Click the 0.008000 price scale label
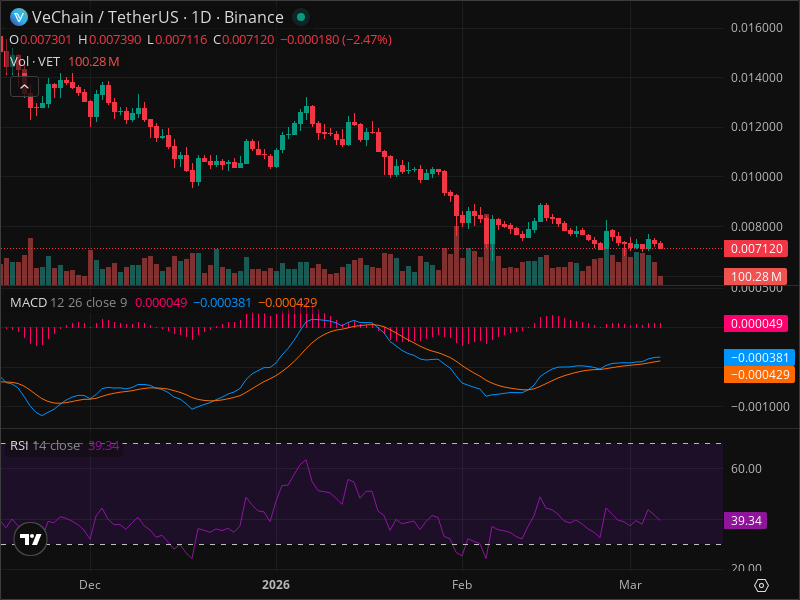Viewport: 800px width, 600px height. tap(757, 226)
